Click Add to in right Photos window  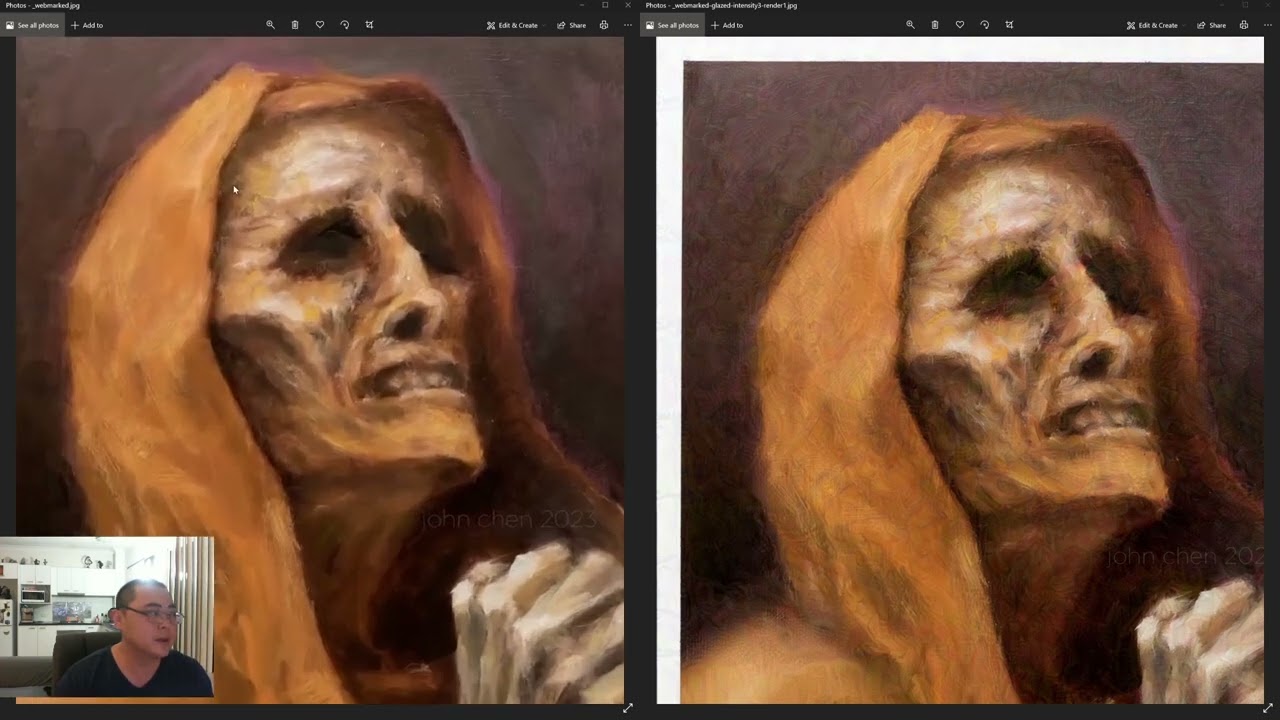[727, 25]
